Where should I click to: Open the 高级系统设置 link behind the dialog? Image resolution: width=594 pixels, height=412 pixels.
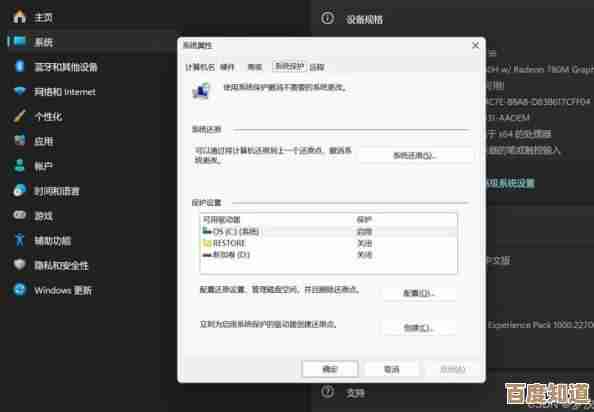coord(510,184)
